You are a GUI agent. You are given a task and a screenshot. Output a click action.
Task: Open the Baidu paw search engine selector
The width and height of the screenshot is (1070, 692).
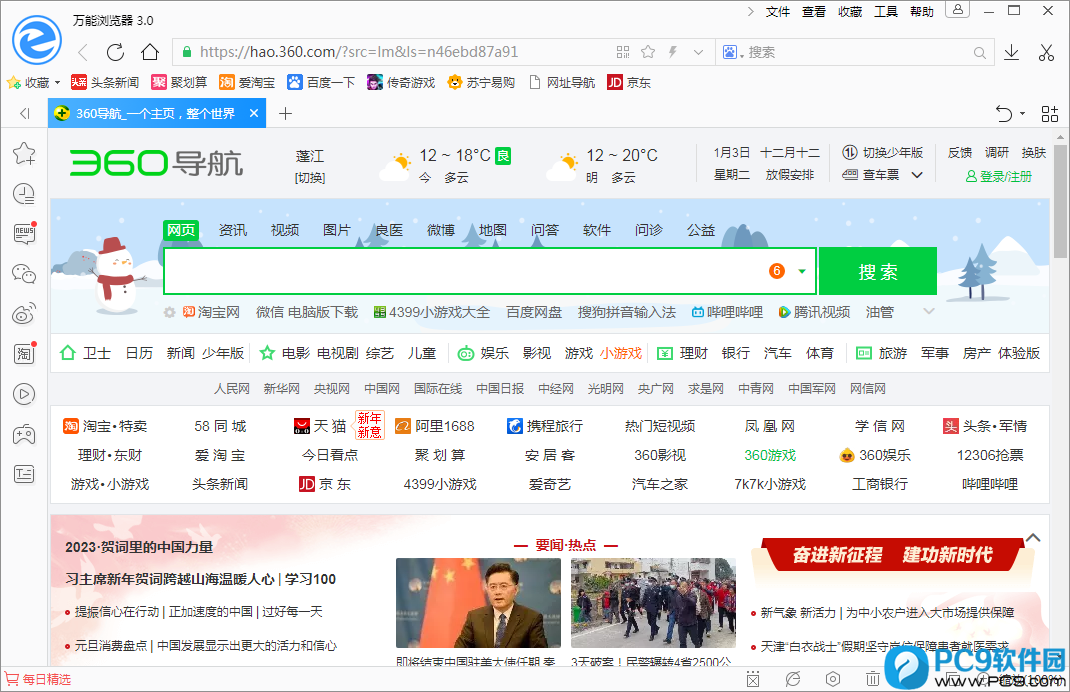coord(733,53)
